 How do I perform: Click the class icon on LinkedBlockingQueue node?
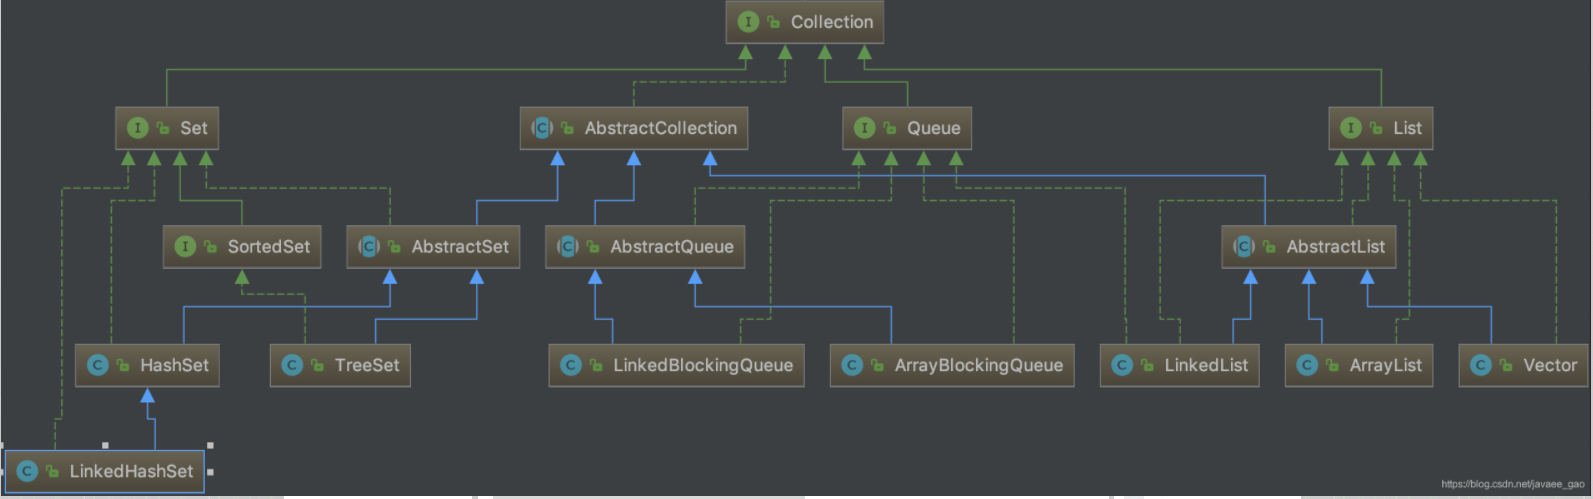[571, 365]
